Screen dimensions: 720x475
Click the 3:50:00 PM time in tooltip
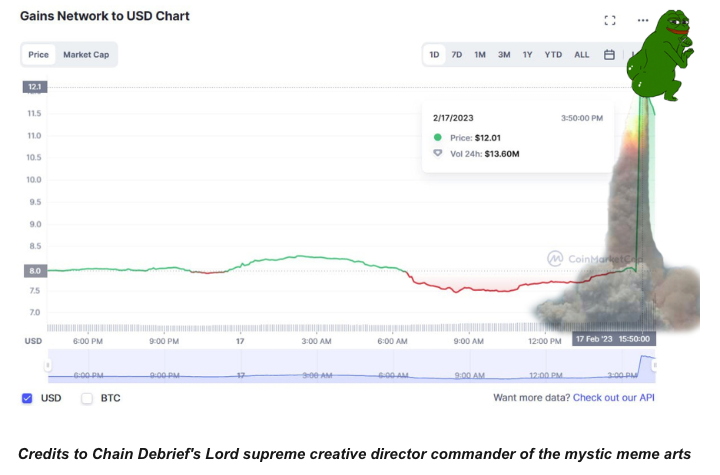pyautogui.click(x=582, y=118)
